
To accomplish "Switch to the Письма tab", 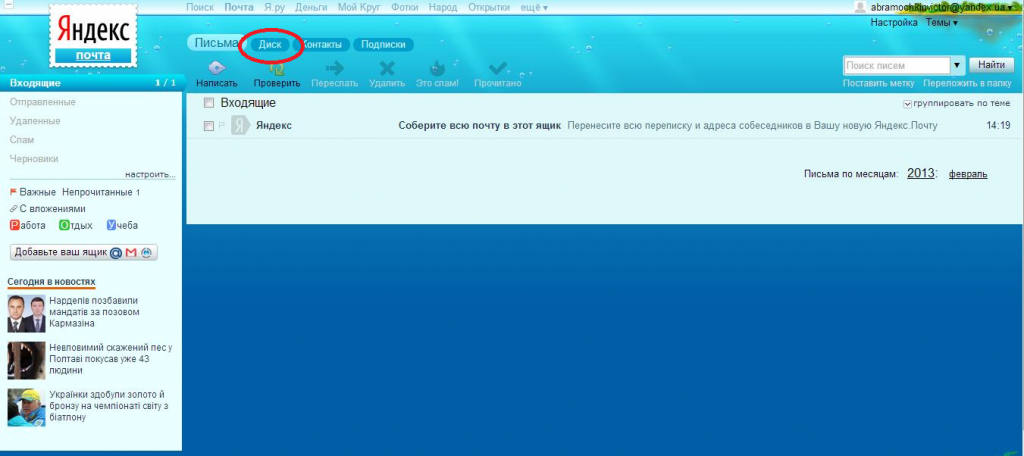I will coord(217,43).
